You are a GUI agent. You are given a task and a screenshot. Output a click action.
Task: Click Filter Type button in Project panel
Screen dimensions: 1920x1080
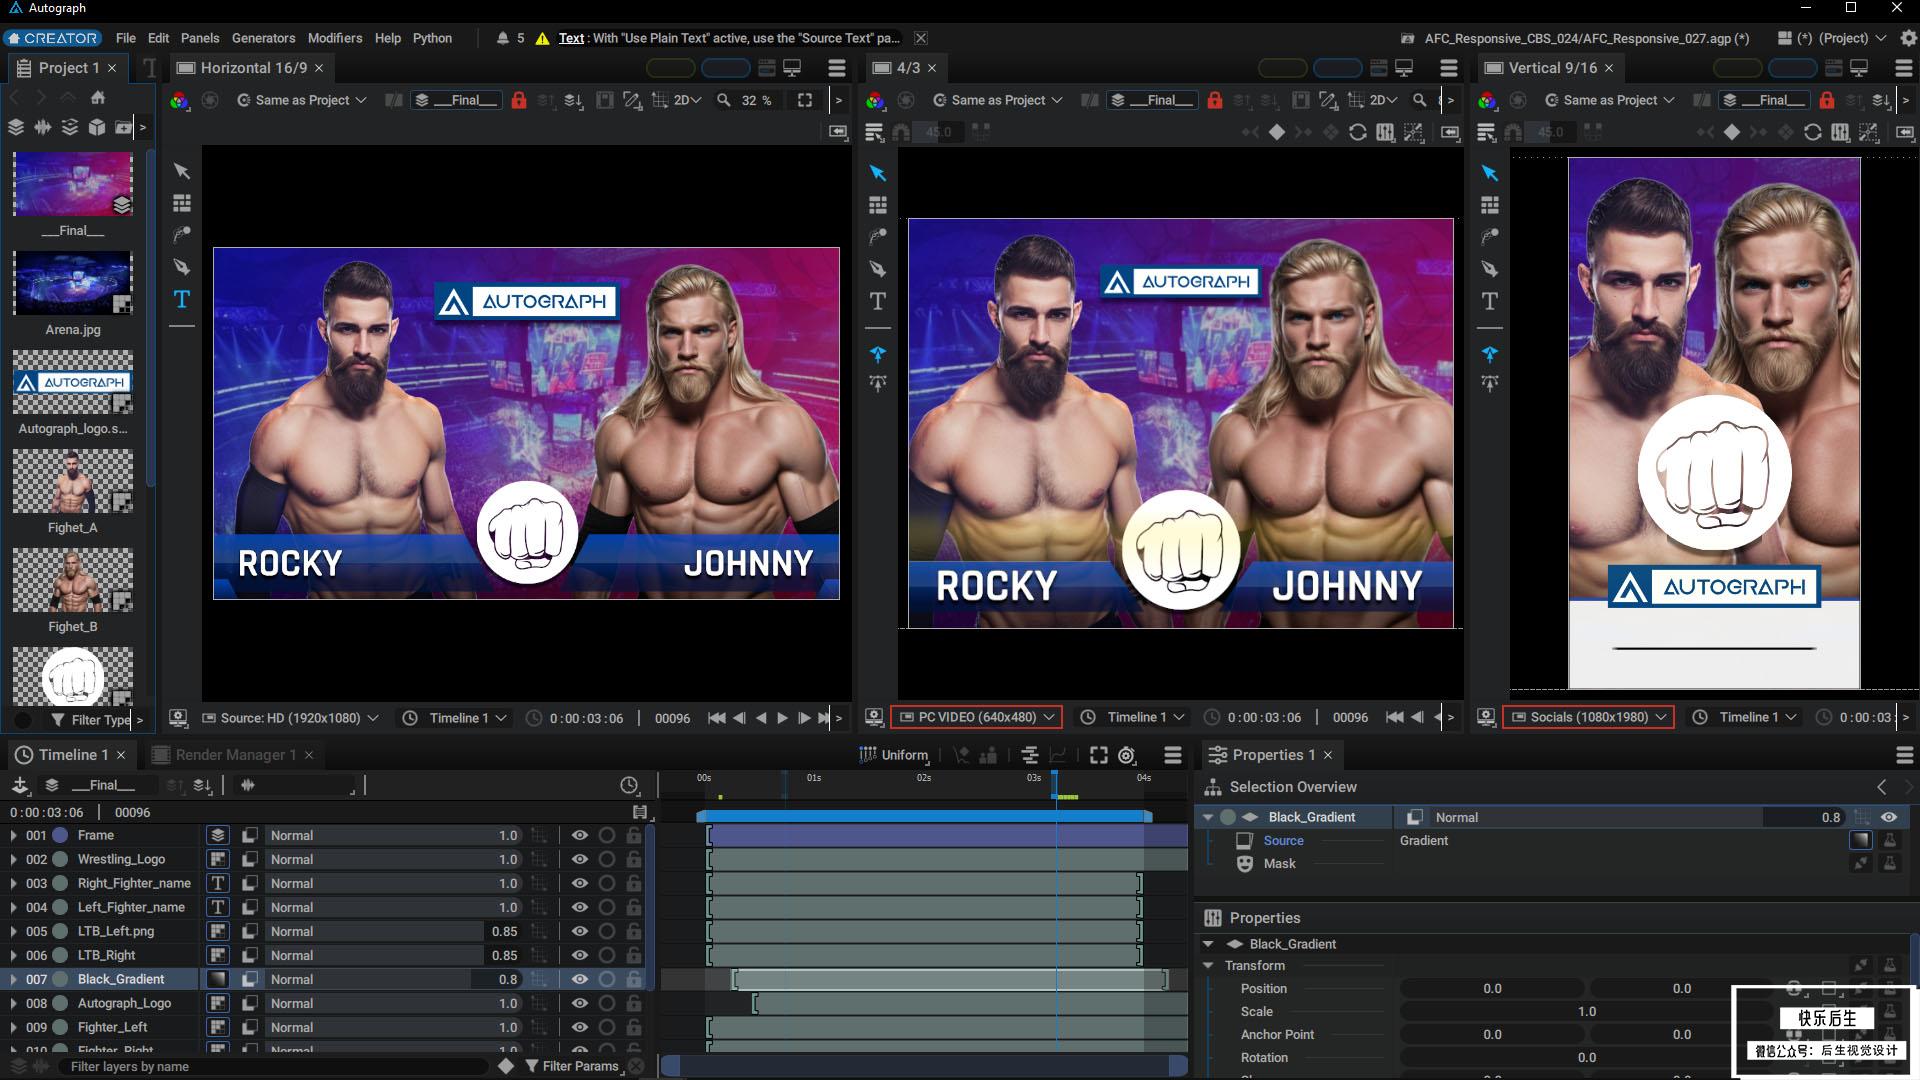pos(90,719)
